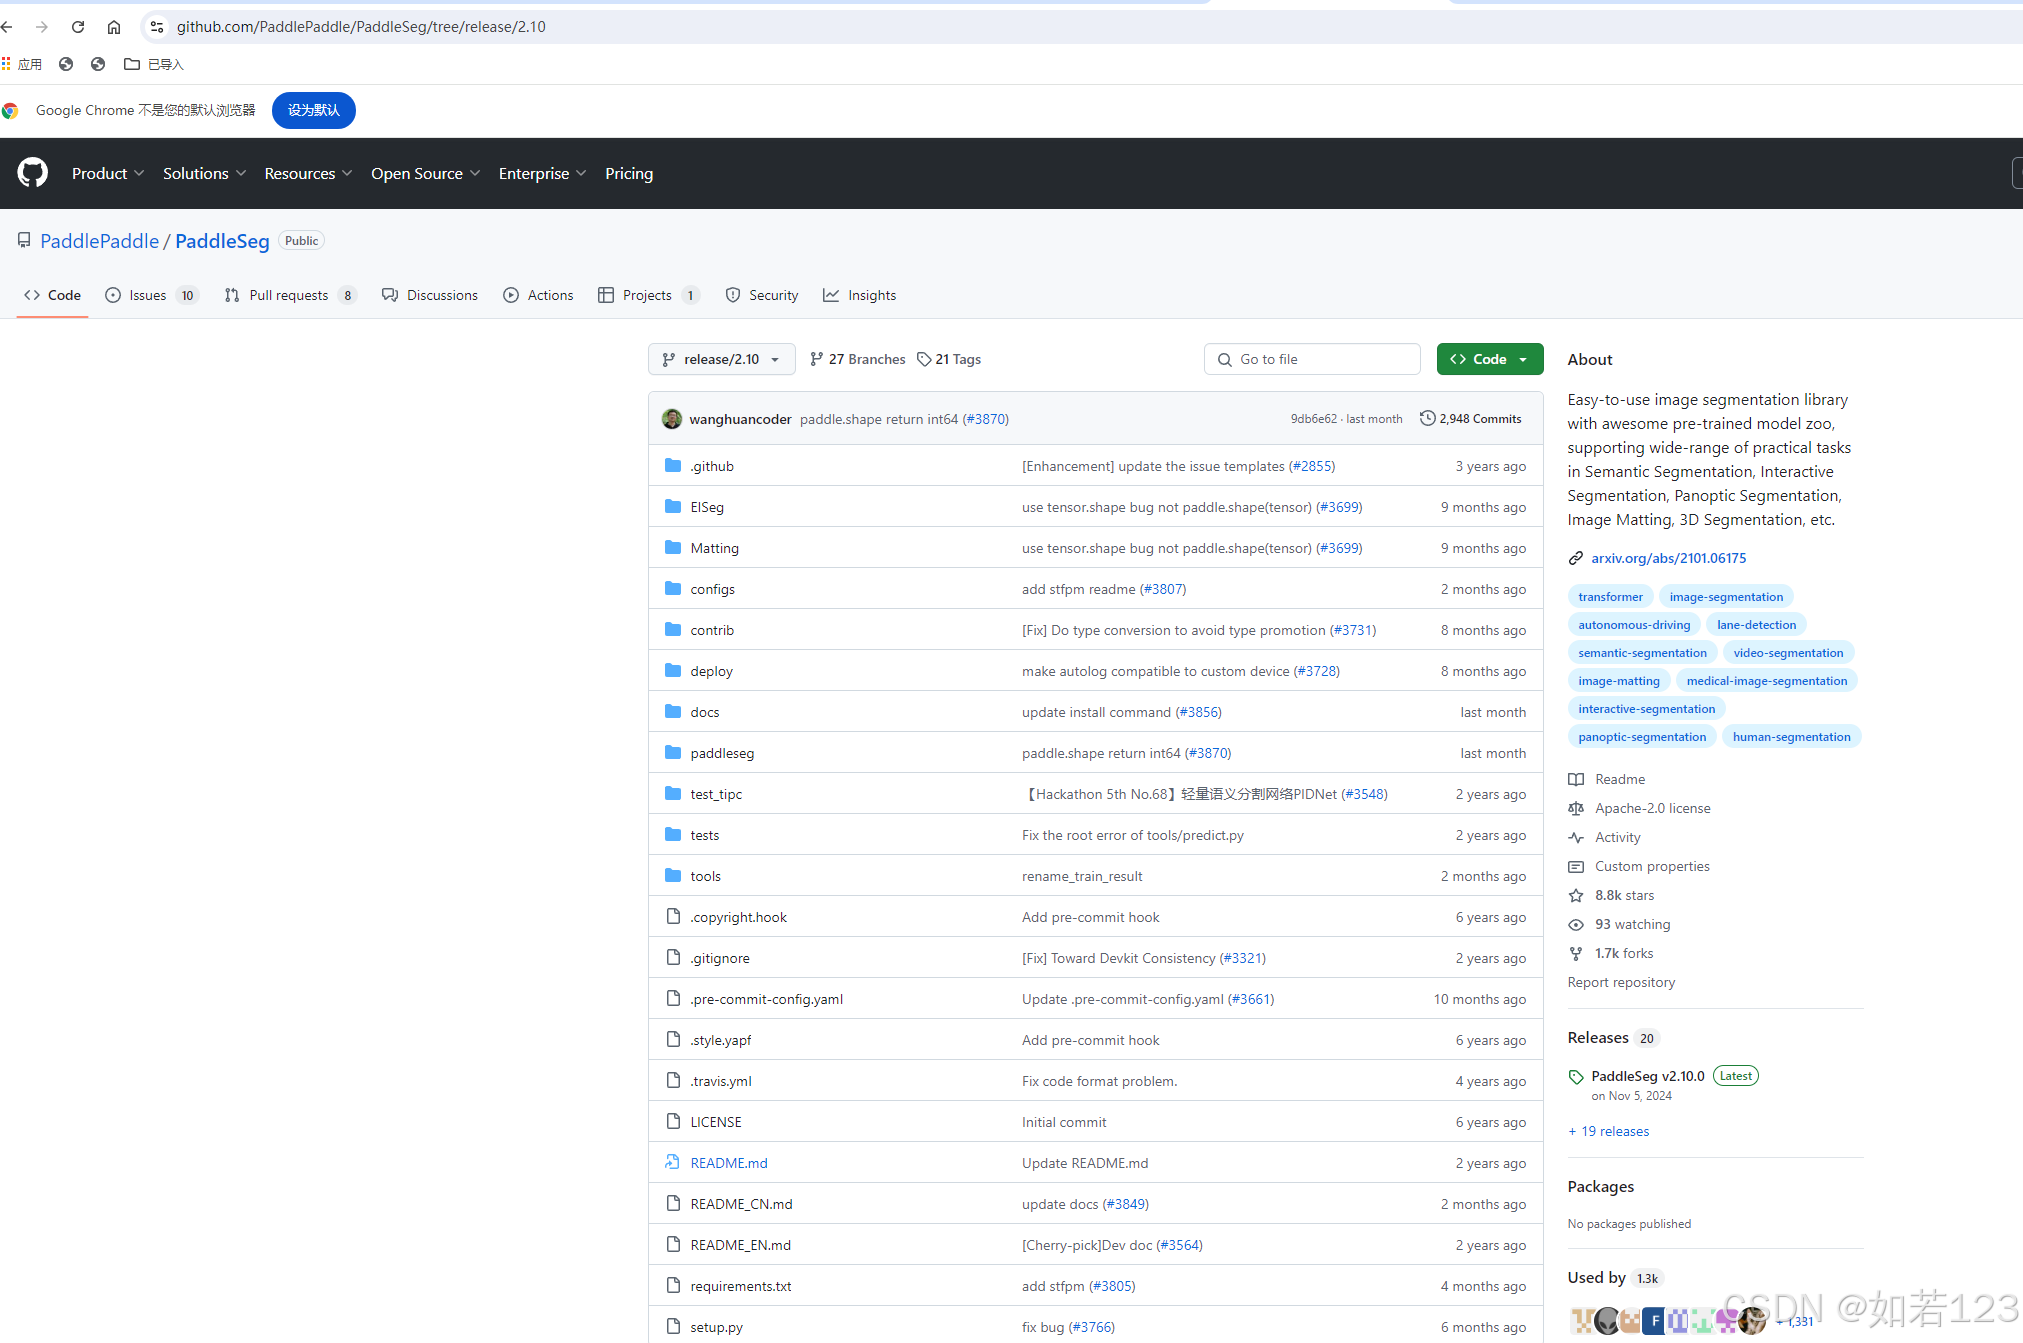Expand the Enterprise navigation menu

[x=542, y=173]
